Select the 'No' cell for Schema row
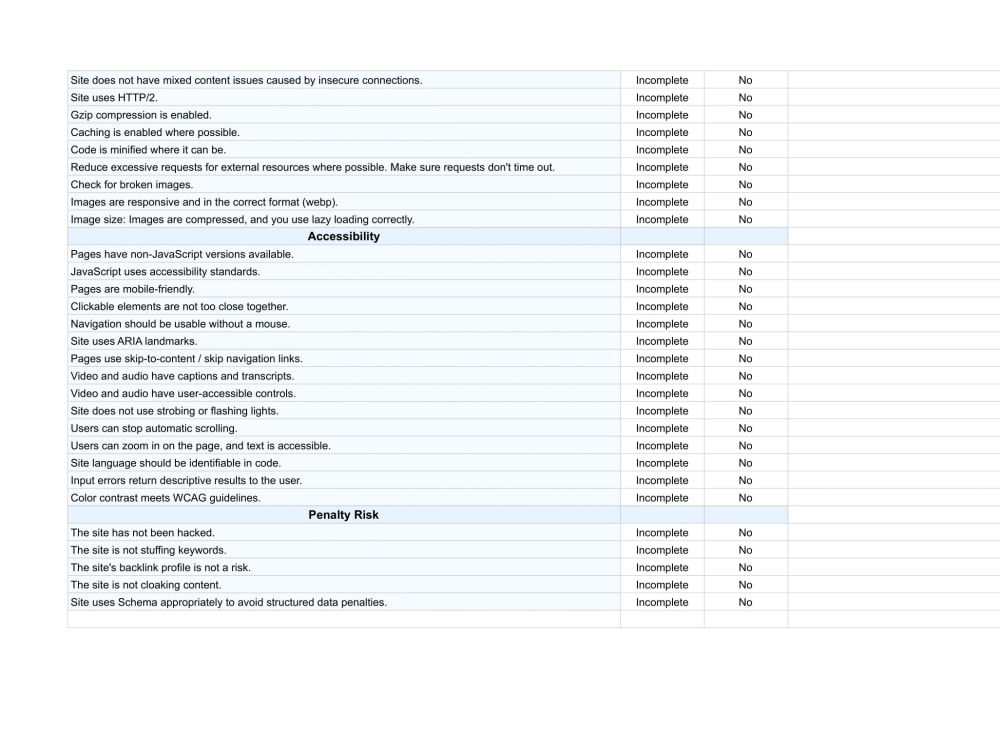 point(746,602)
